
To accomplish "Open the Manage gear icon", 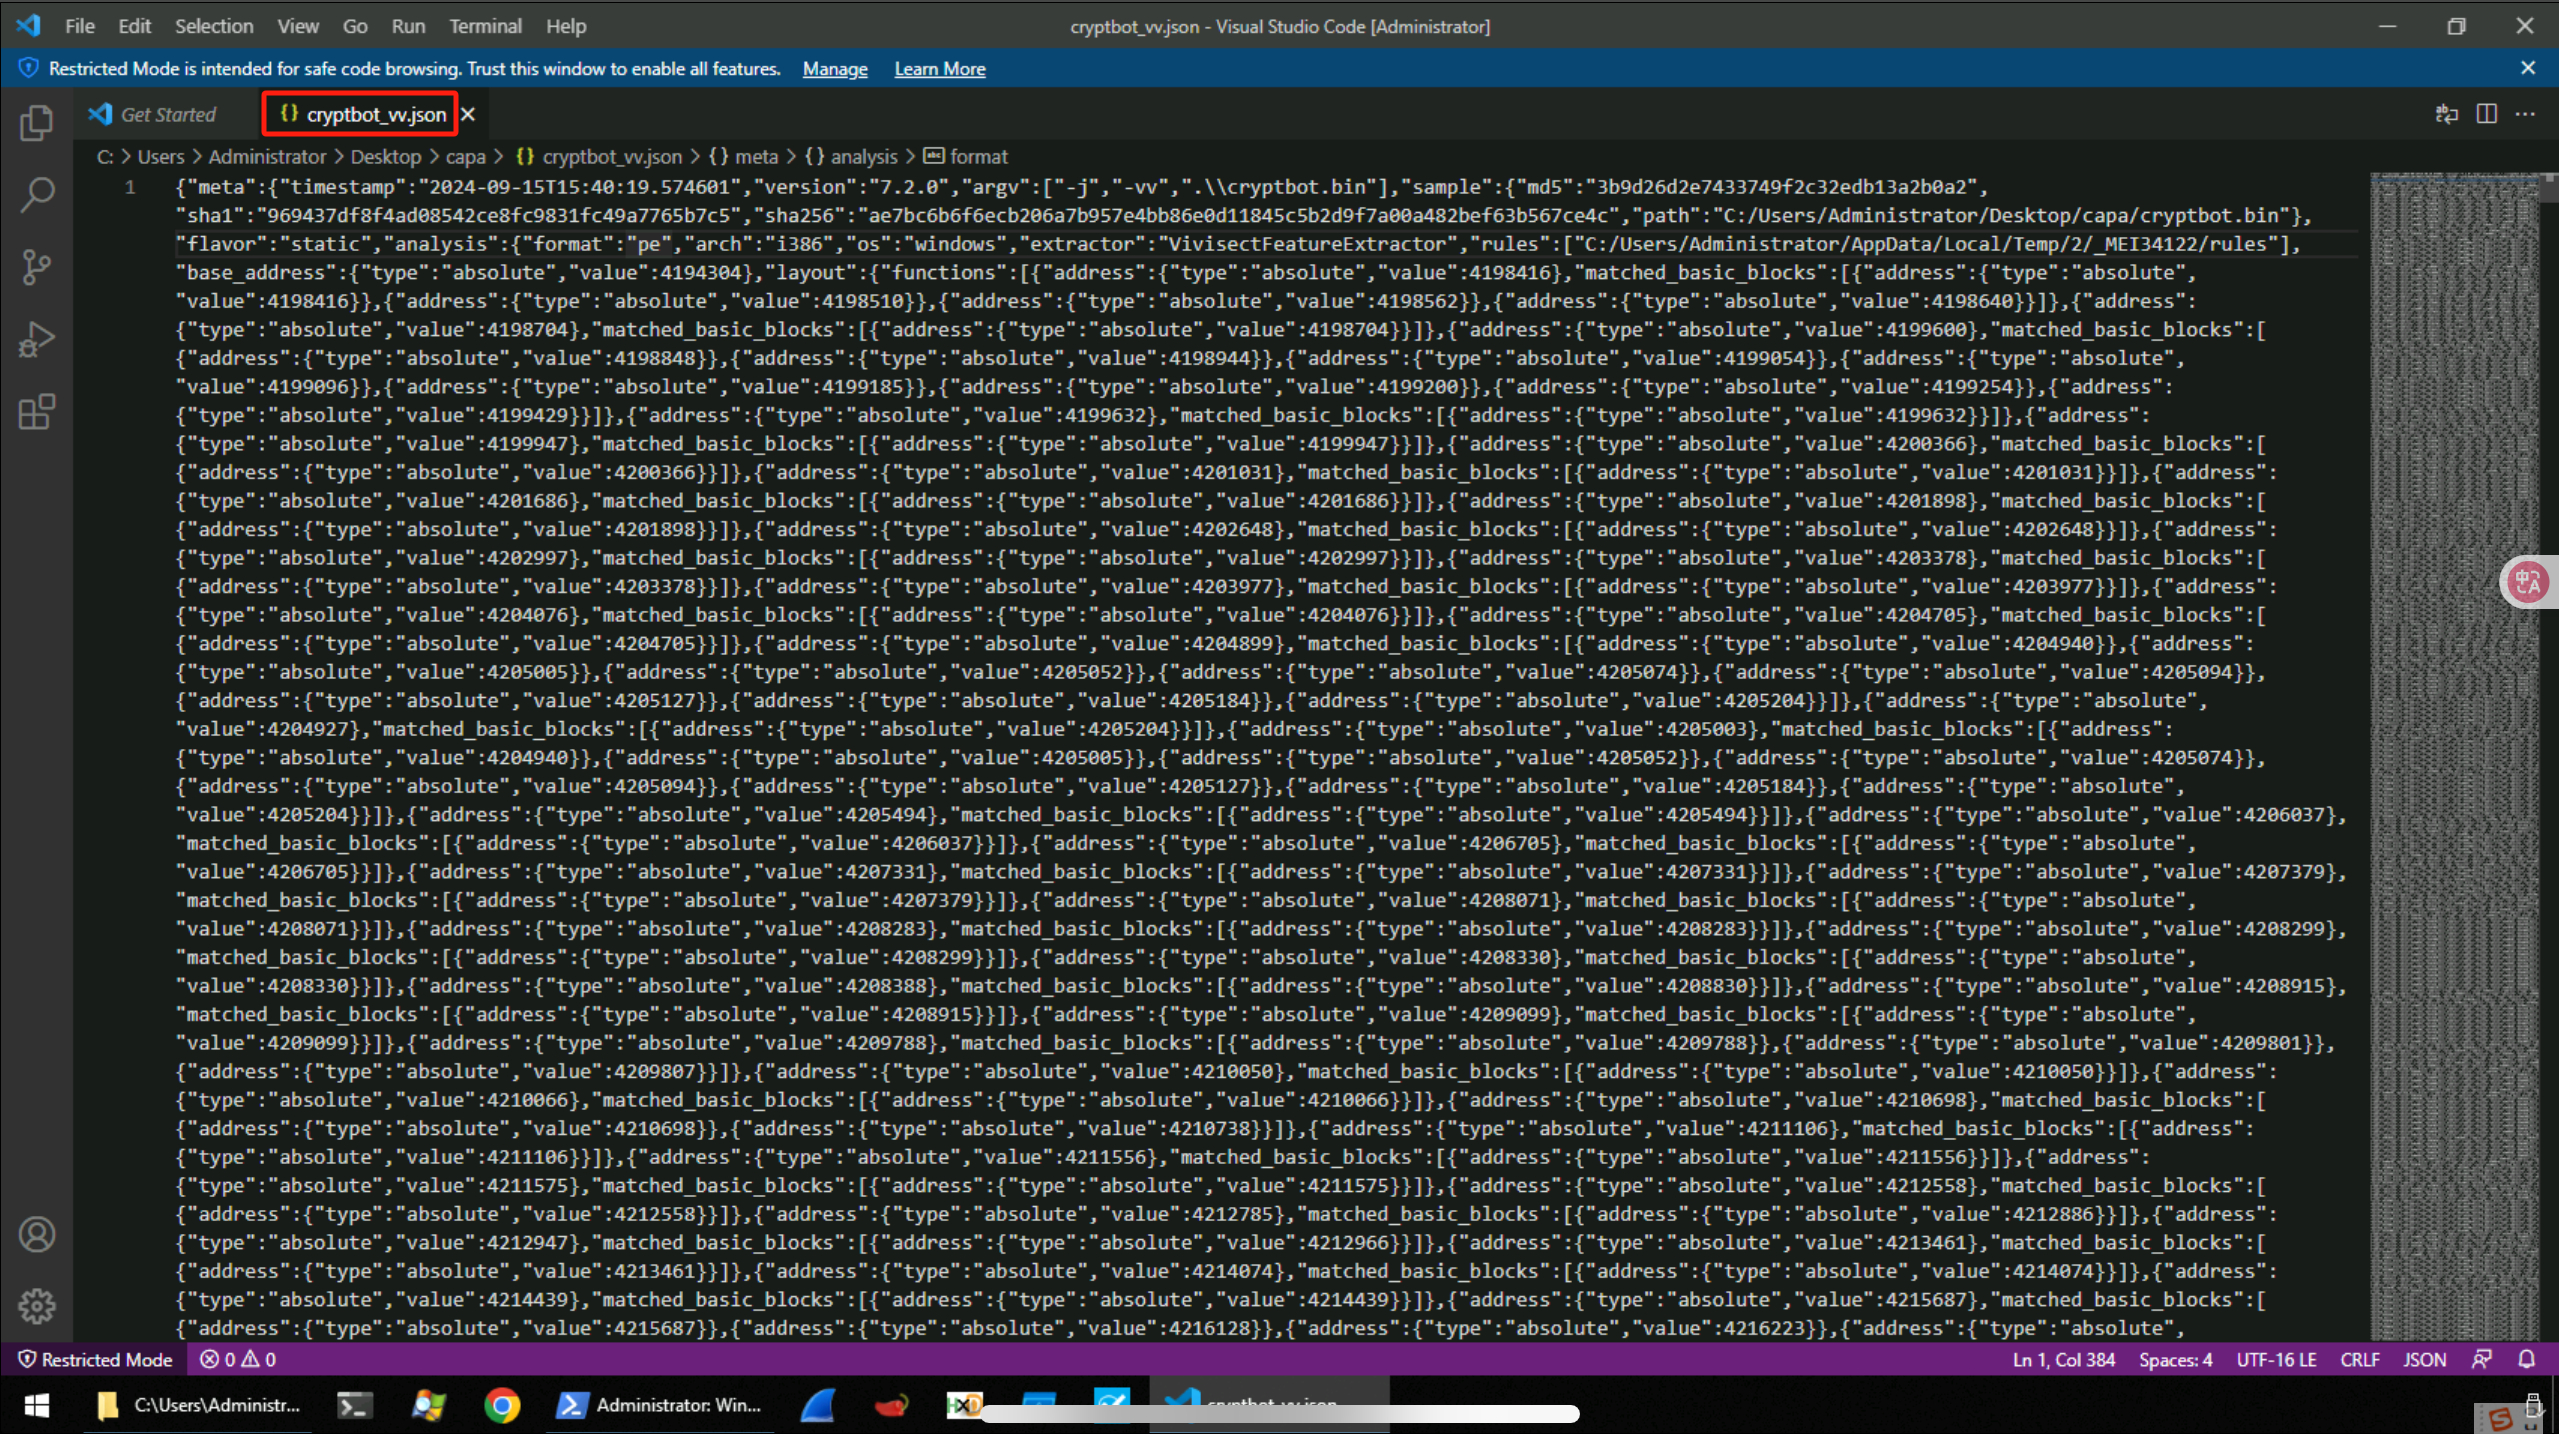I will [x=37, y=1305].
